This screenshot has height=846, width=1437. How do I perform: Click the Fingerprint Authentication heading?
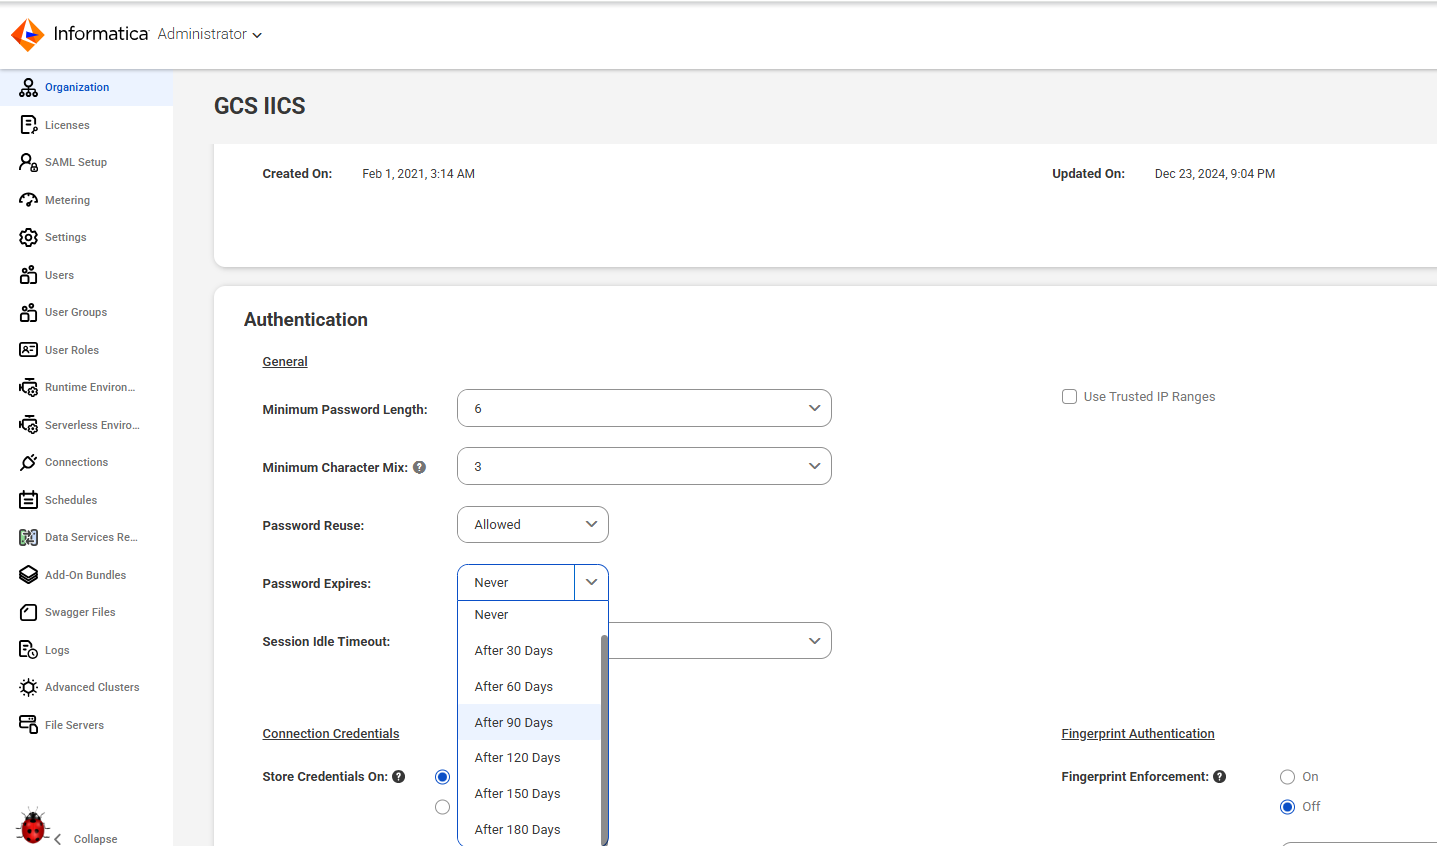point(1138,734)
